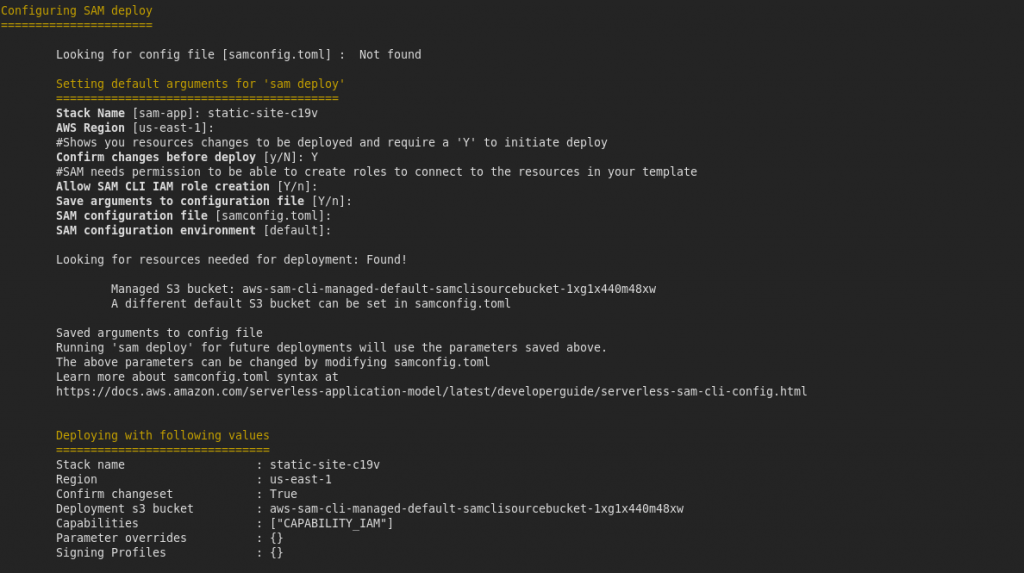Click the Managed S3 bucket name text
The width and height of the screenshot is (1024, 573).
pyautogui.click(x=449, y=289)
